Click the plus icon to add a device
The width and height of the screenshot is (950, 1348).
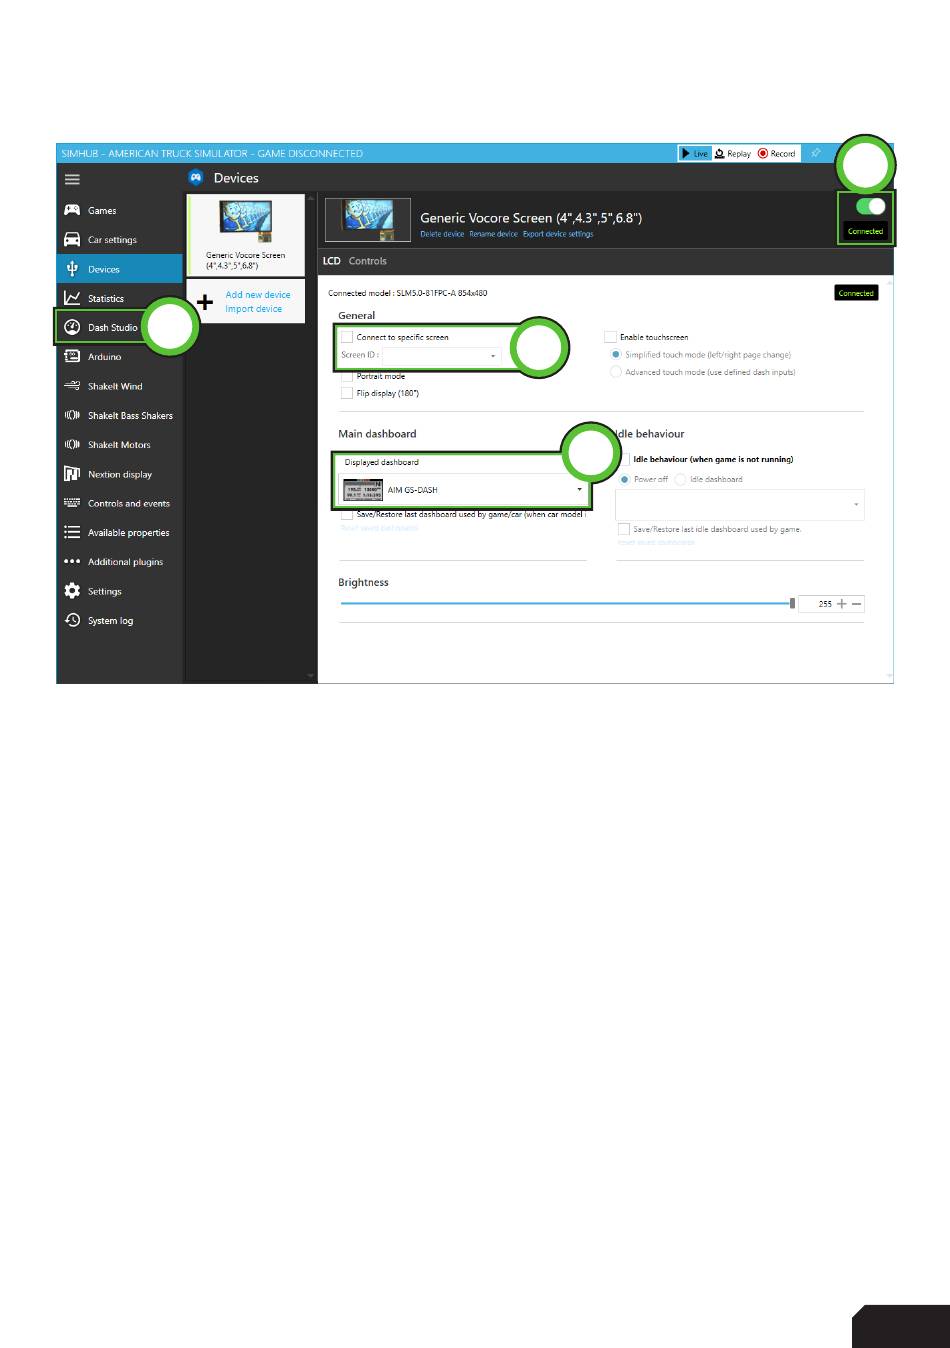click(x=205, y=301)
